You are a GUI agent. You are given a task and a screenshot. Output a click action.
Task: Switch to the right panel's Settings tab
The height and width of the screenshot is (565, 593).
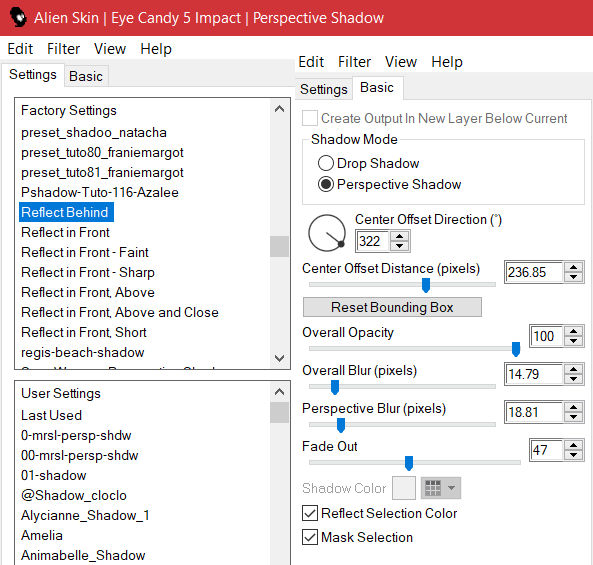click(x=324, y=89)
